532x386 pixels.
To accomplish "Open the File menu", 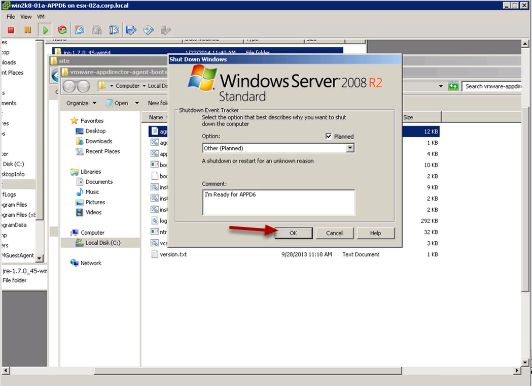I will coord(11,17).
